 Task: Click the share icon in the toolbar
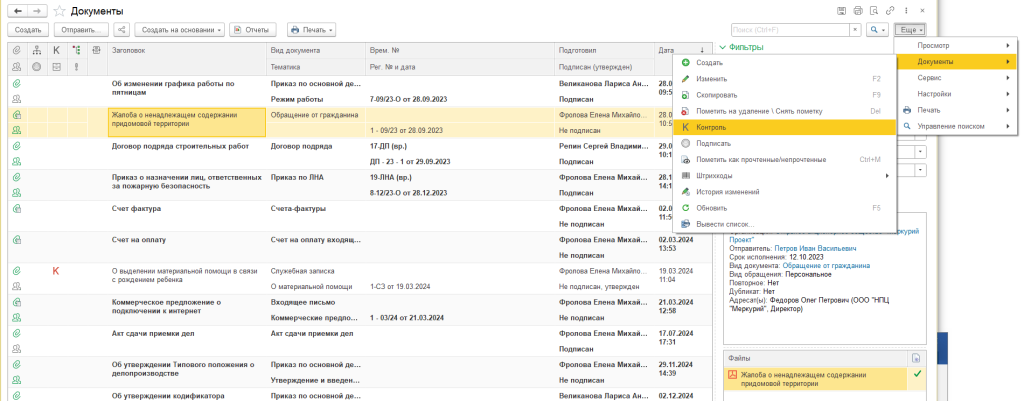[x=122, y=30]
